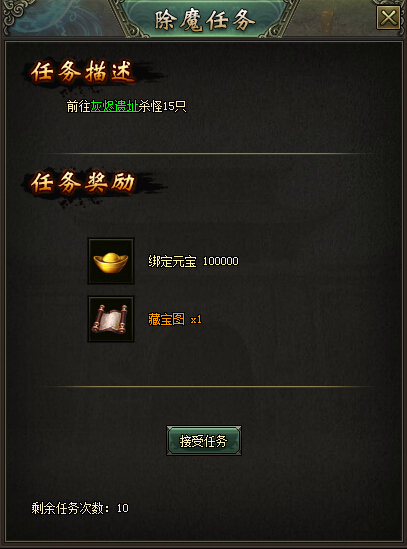Image resolution: width=407 pixels, height=549 pixels.
Task: Click the gold ingot reward icon
Action: (111, 261)
